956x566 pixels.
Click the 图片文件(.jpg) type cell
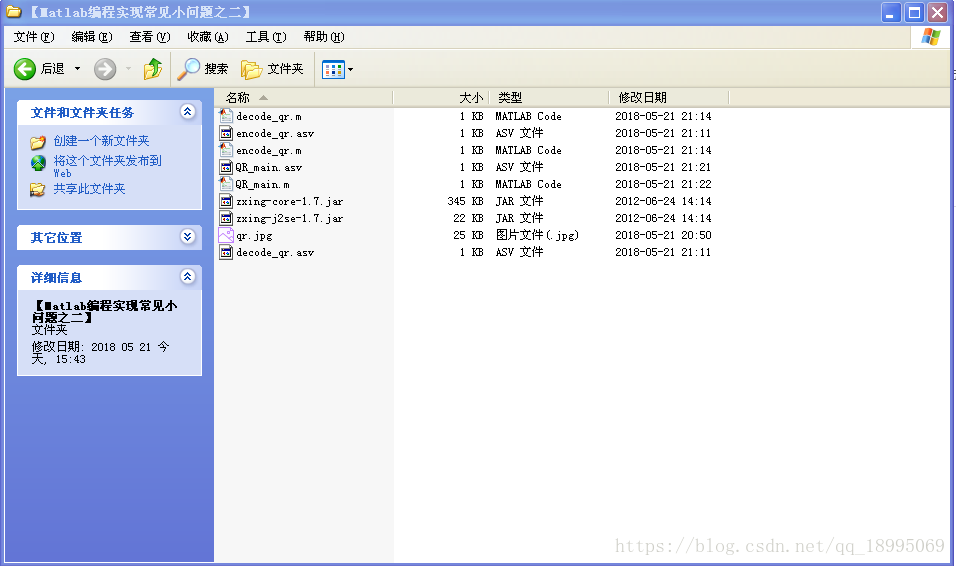pyautogui.click(x=537, y=235)
